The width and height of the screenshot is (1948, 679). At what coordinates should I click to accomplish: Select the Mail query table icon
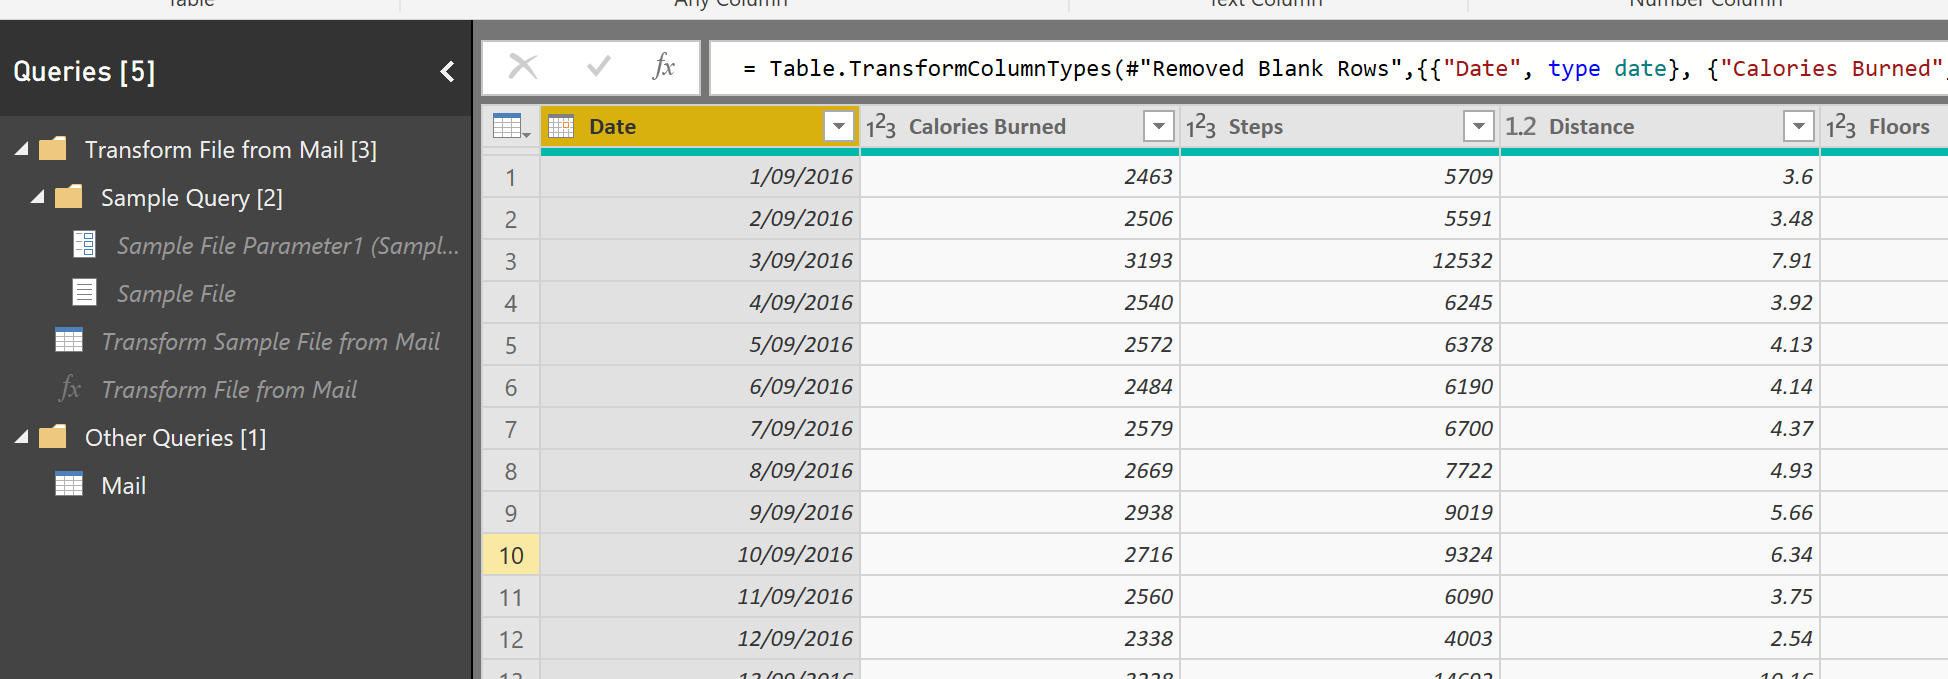[x=69, y=485]
